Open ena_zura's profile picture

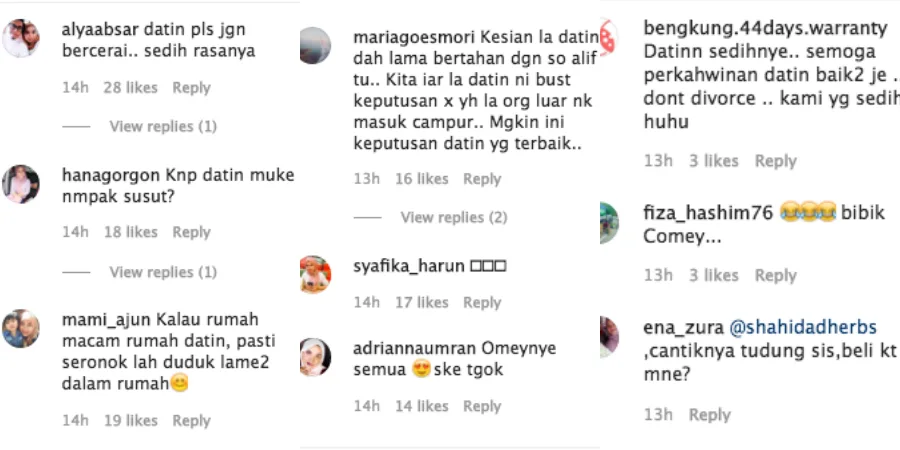[x=609, y=337]
